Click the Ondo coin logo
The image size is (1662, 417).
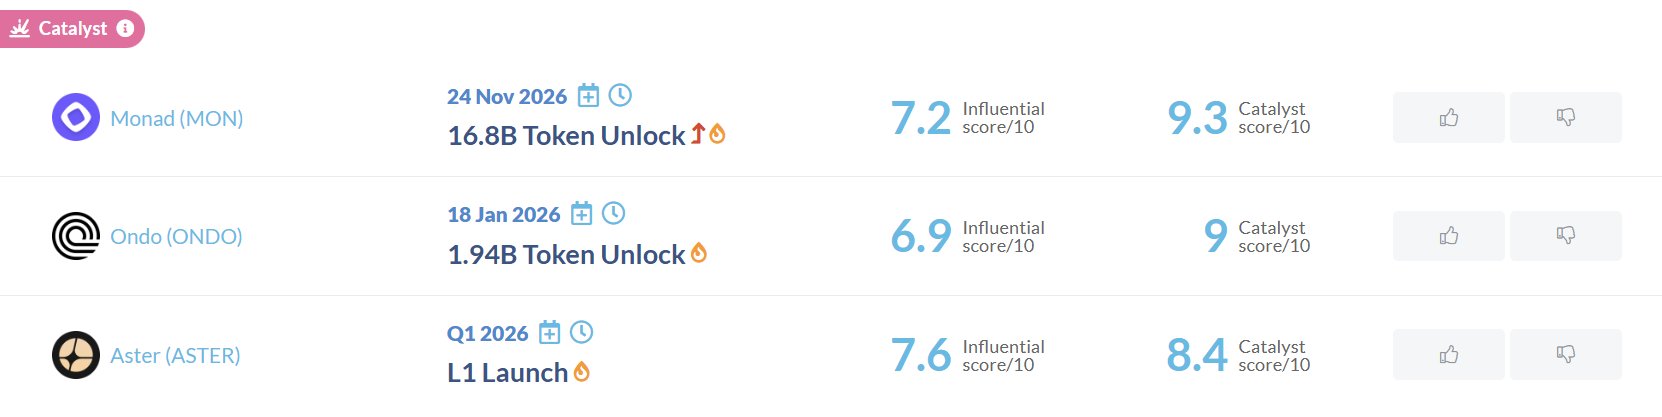[x=76, y=236]
